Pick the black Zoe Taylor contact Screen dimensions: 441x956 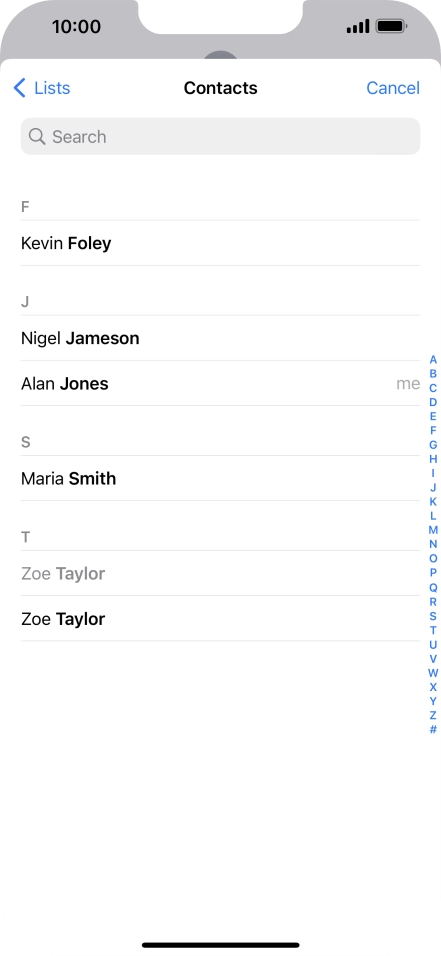click(x=220, y=619)
